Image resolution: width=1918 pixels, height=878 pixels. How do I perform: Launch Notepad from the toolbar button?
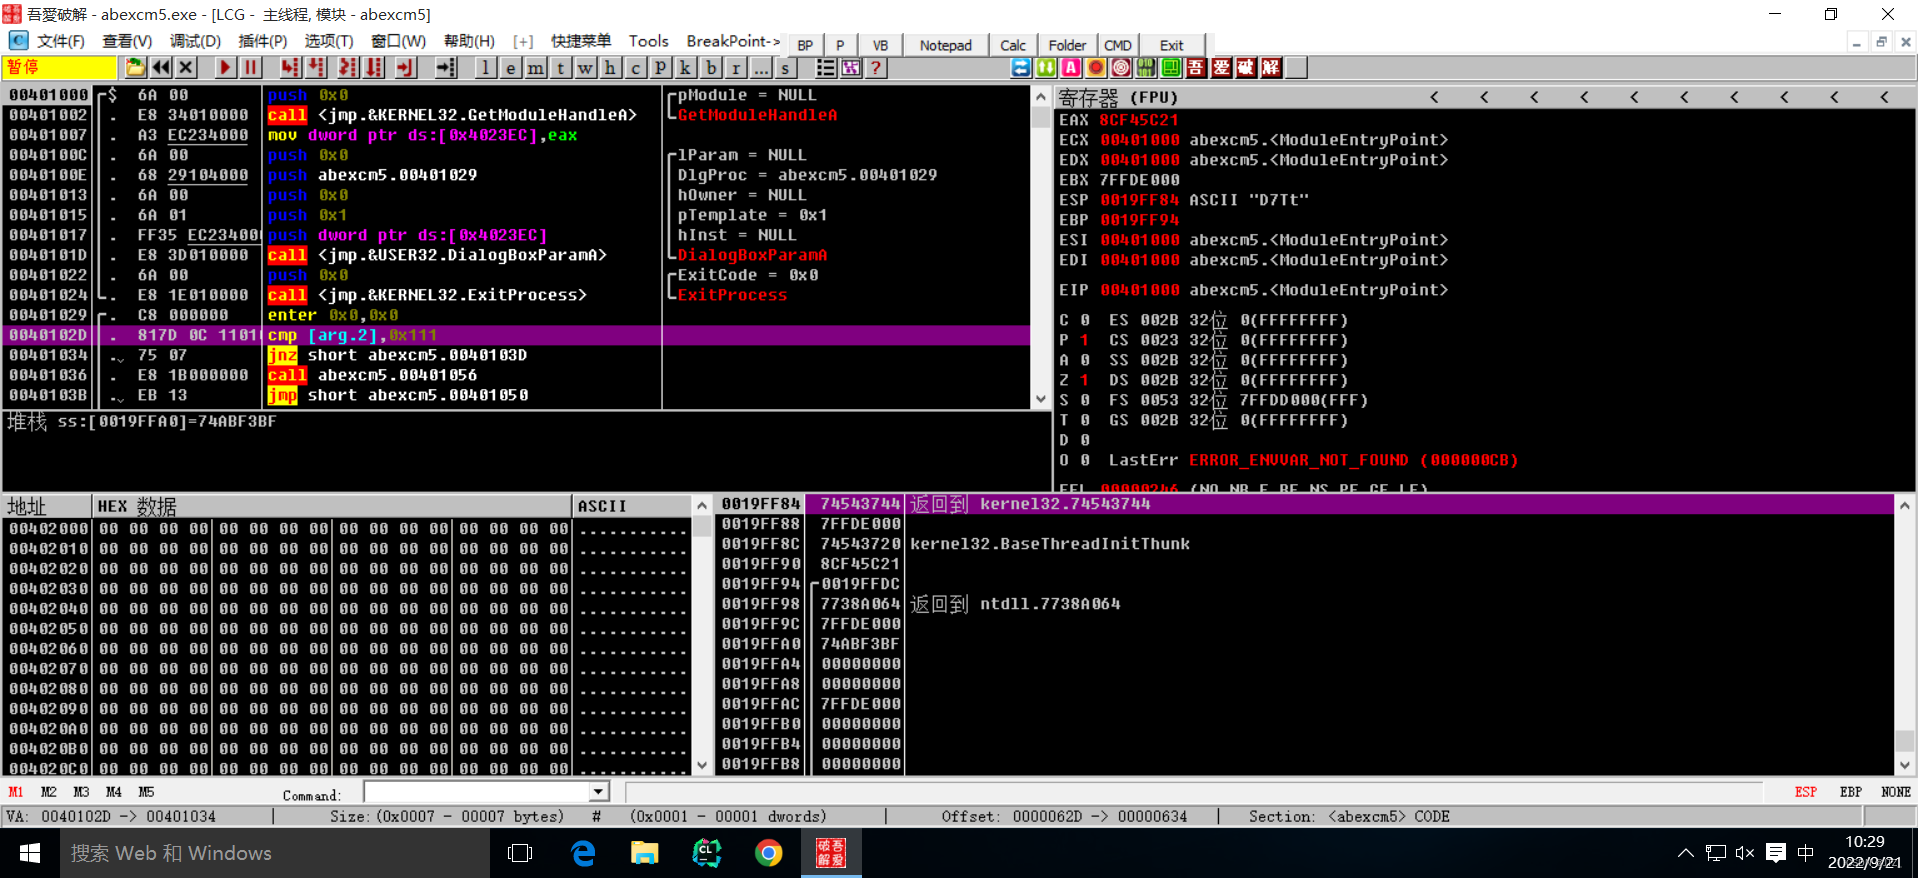[945, 45]
